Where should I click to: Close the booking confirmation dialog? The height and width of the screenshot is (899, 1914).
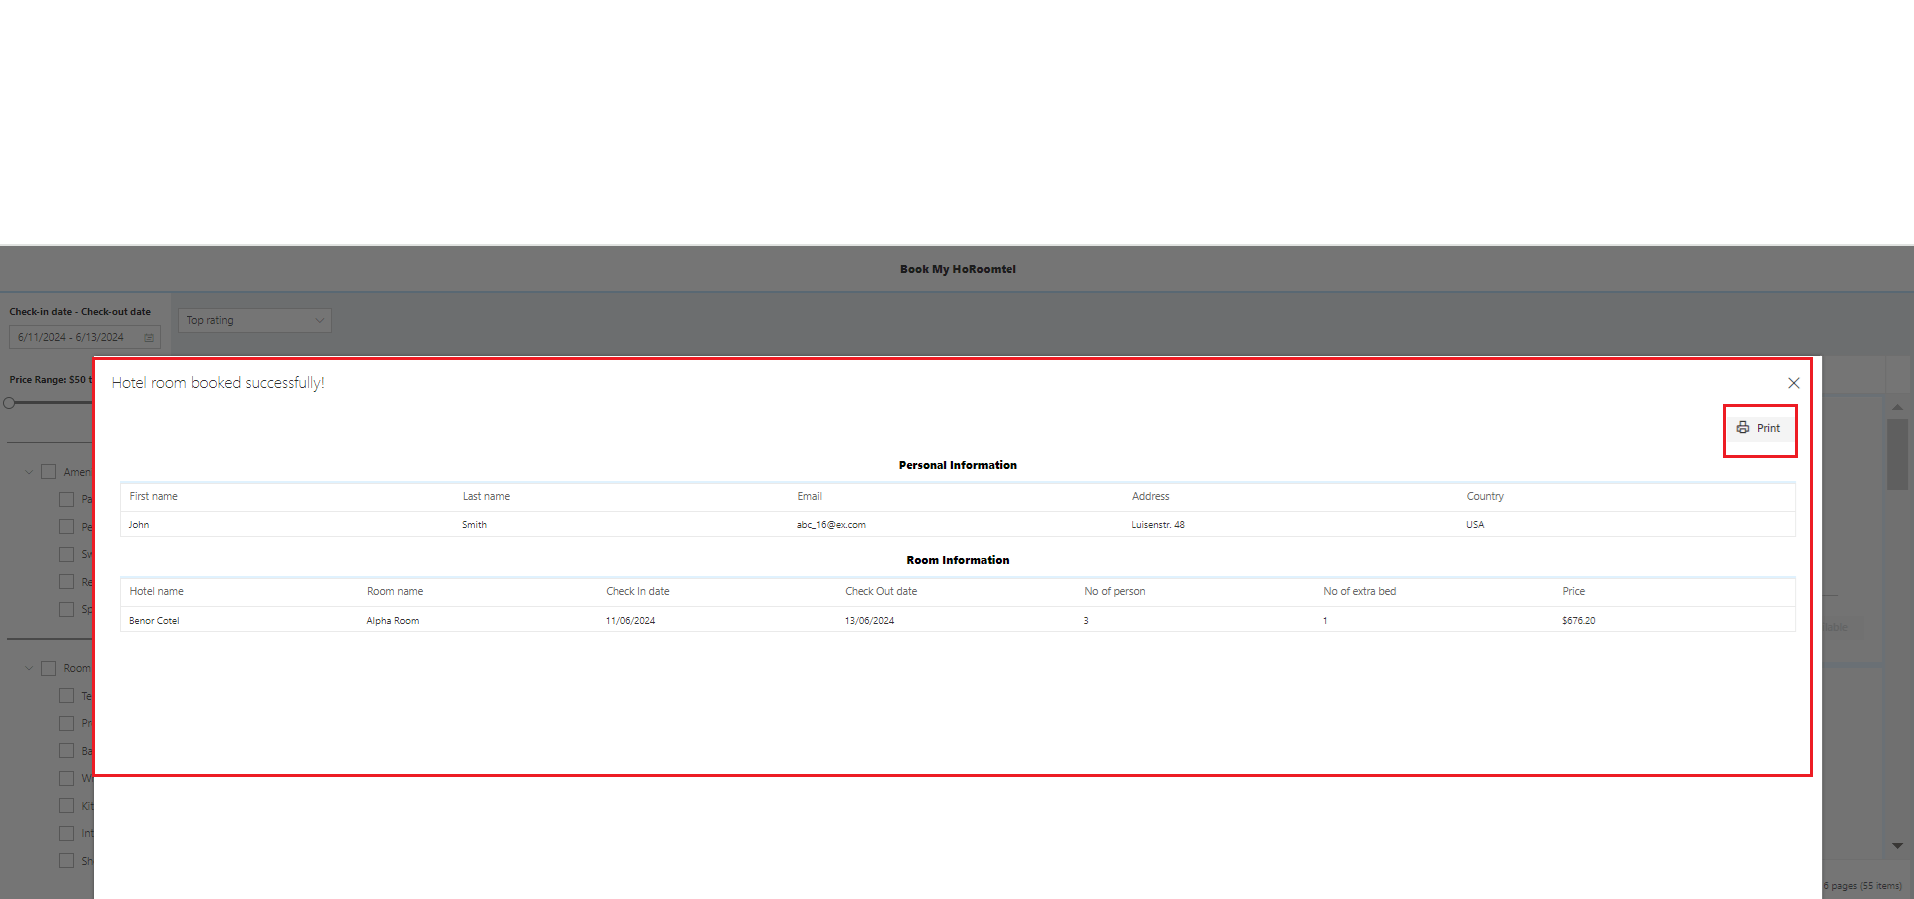pyautogui.click(x=1793, y=383)
